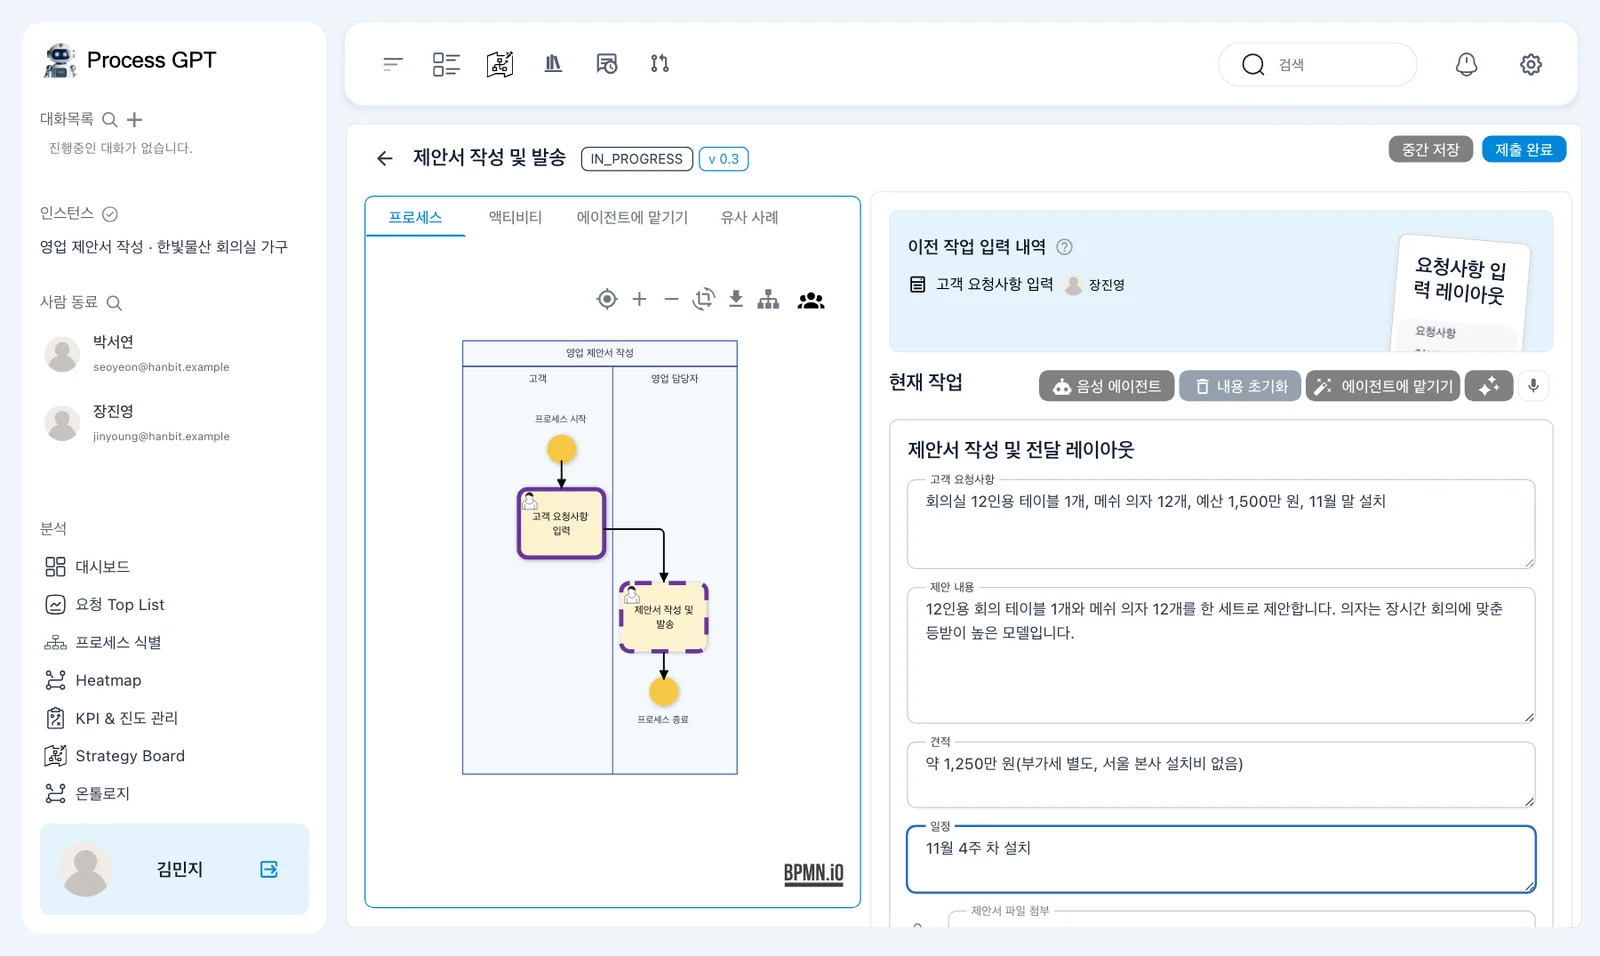Zoom in on the BPMN diagram
Viewport: 1600px width, 956px height.
(640, 299)
